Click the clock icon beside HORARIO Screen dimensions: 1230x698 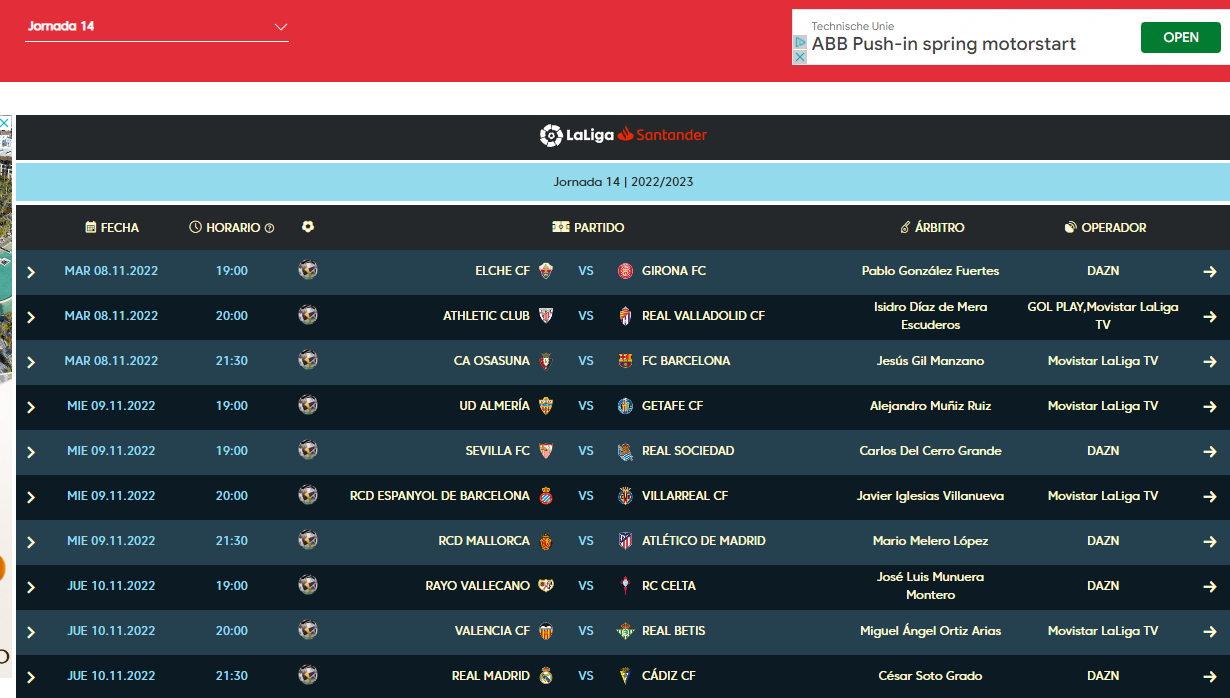coord(196,227)
